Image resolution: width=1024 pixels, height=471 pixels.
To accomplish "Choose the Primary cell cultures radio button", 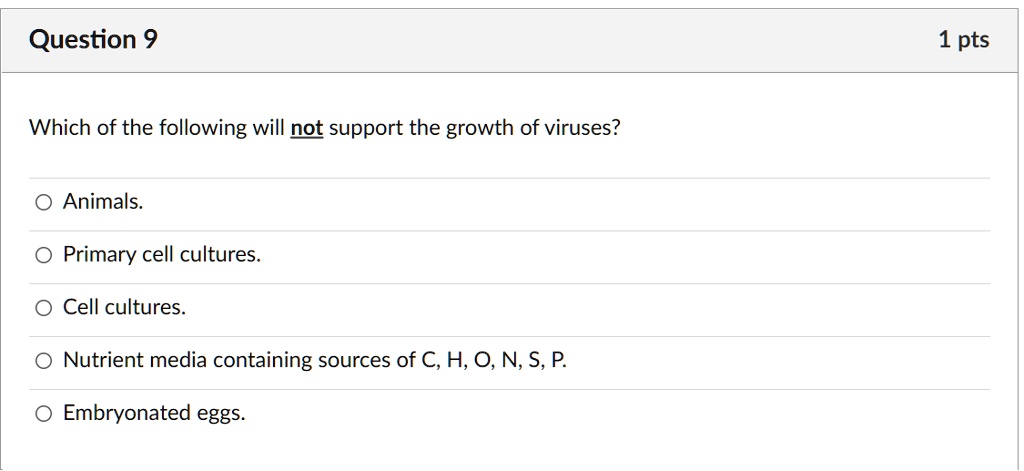I will pos(43,256).
